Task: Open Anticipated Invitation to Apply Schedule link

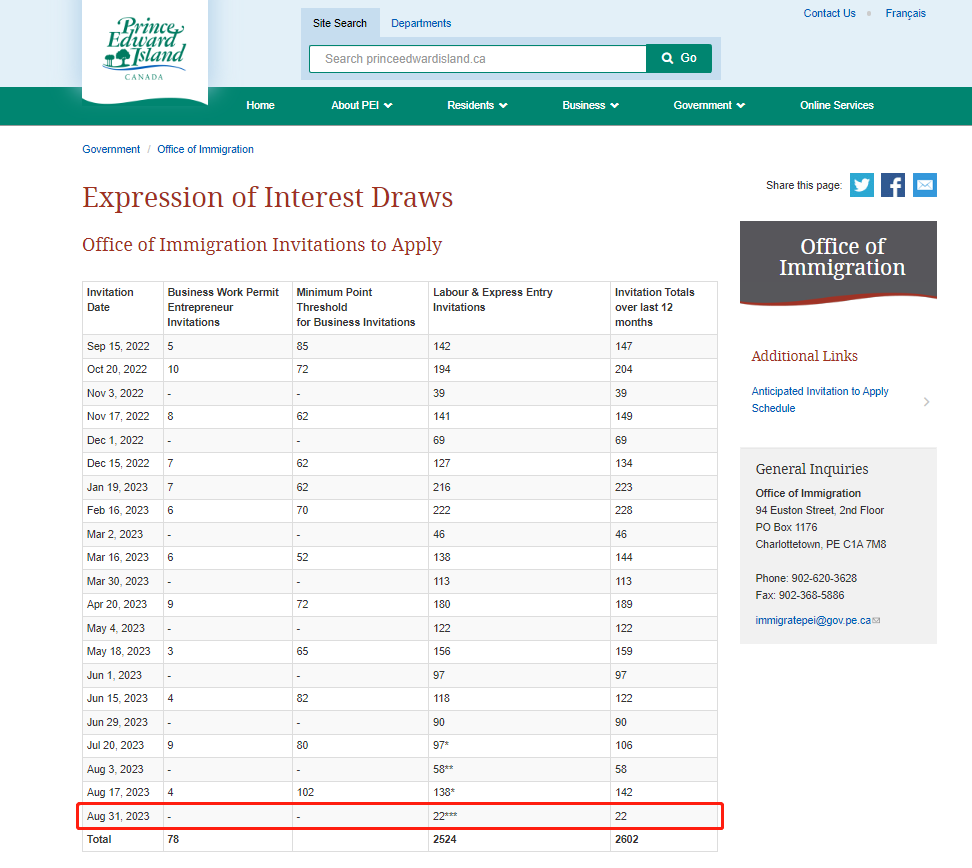Action: click(x=820, y=400)
